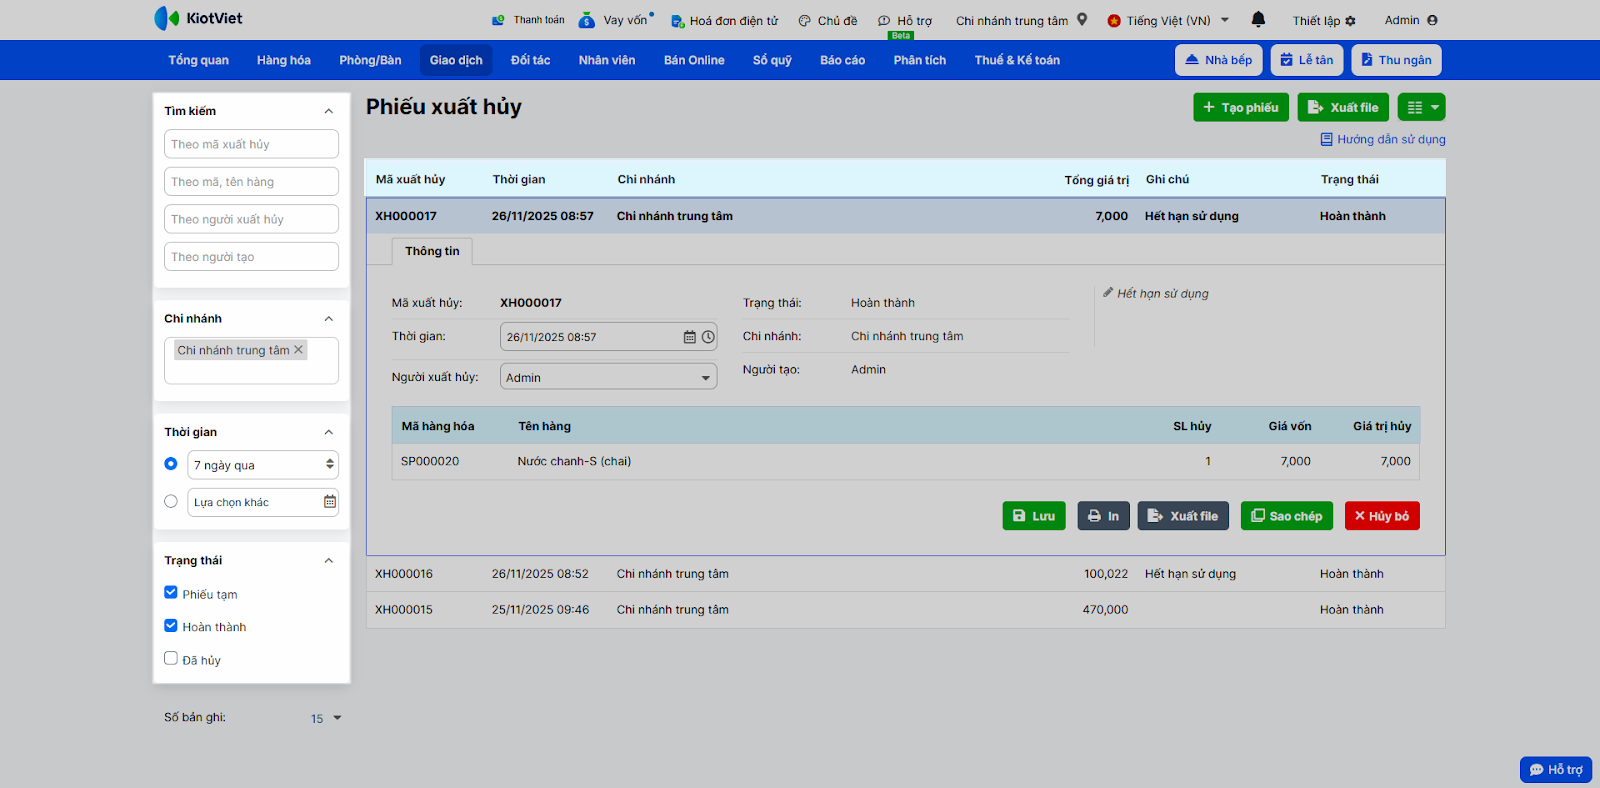Open the Bán Online menu

click(x=694, y=60)
